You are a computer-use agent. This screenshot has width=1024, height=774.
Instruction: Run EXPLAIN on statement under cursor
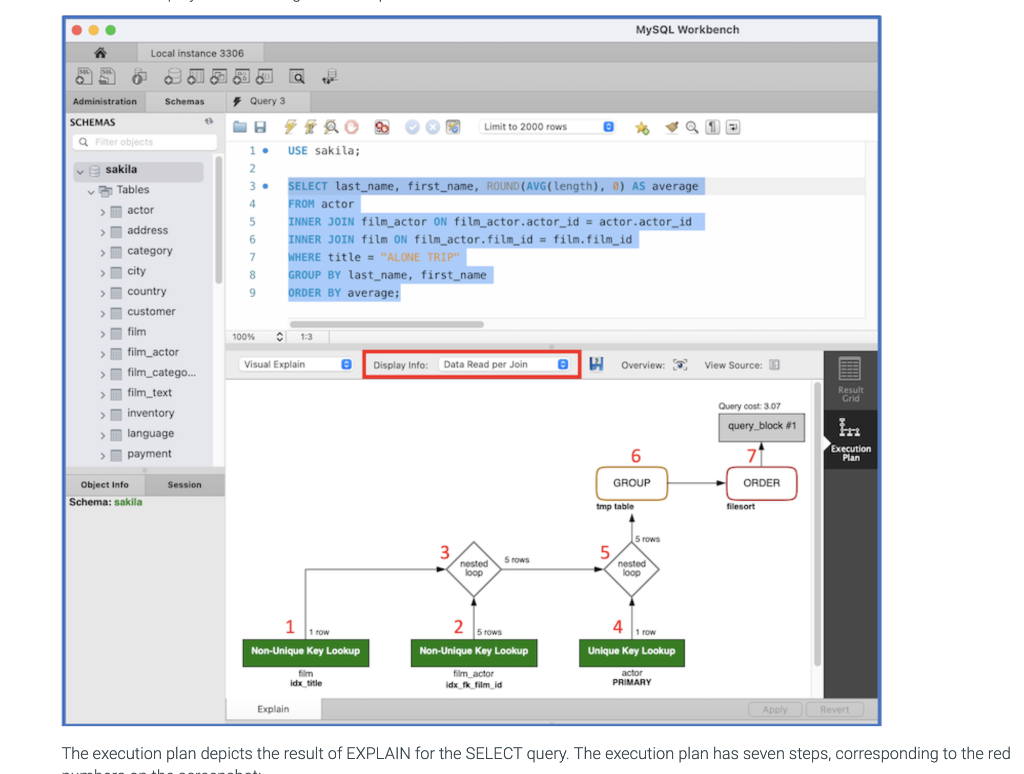tap(331, 127)
